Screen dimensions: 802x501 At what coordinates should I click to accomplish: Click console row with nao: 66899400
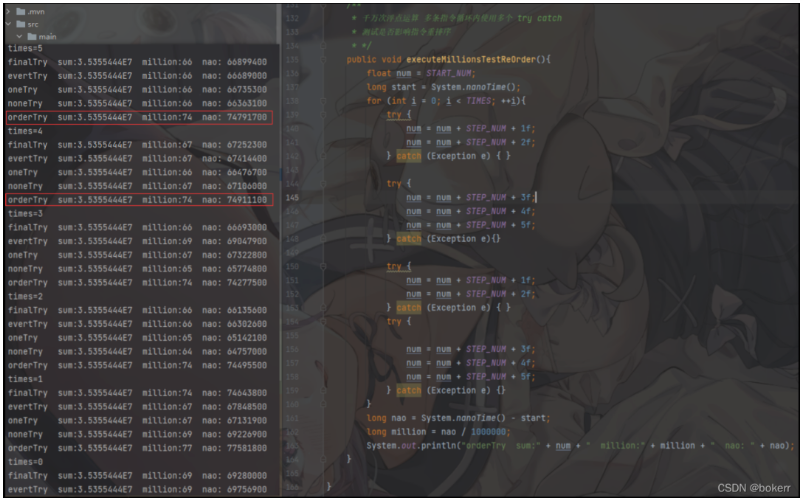[x=137, y=62]
